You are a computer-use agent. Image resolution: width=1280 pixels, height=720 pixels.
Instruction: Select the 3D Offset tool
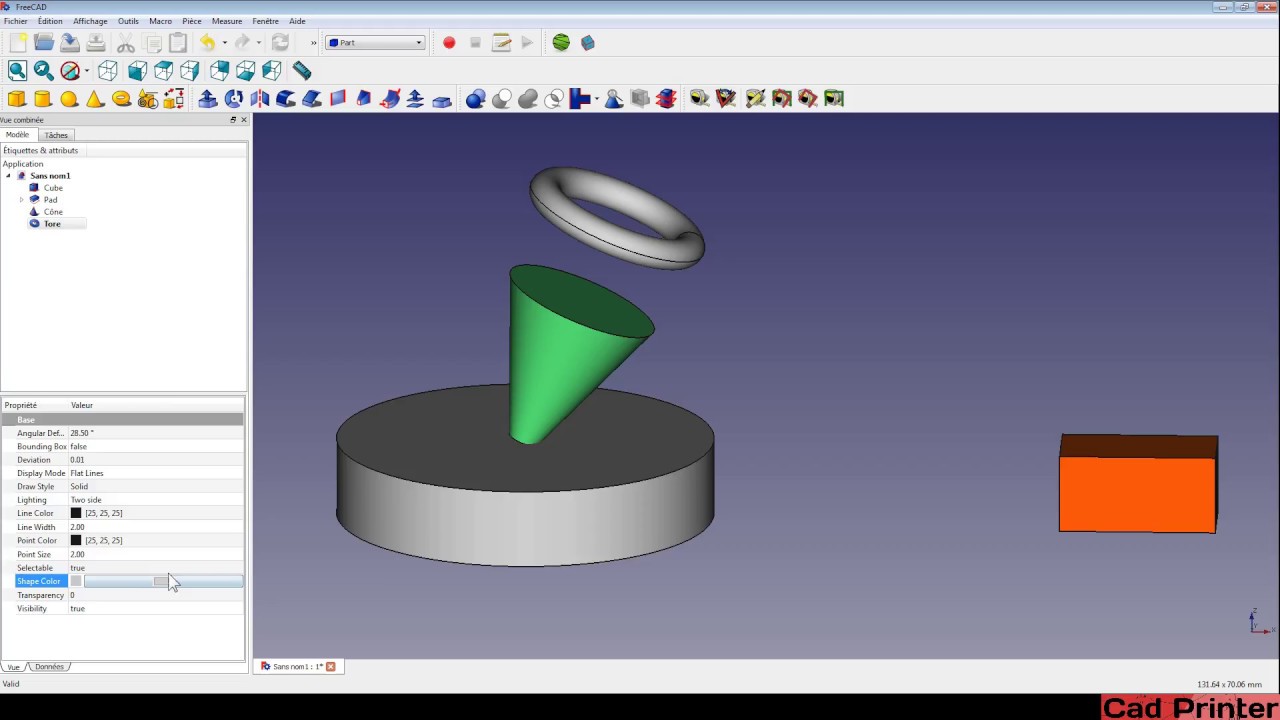pyautogui.click(x=416, y=98)
